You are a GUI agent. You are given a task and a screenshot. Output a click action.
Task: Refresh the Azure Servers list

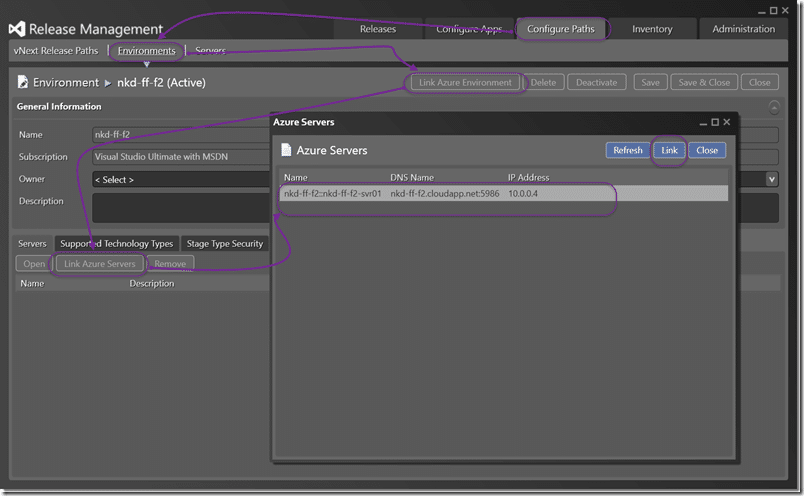point(628,150)
